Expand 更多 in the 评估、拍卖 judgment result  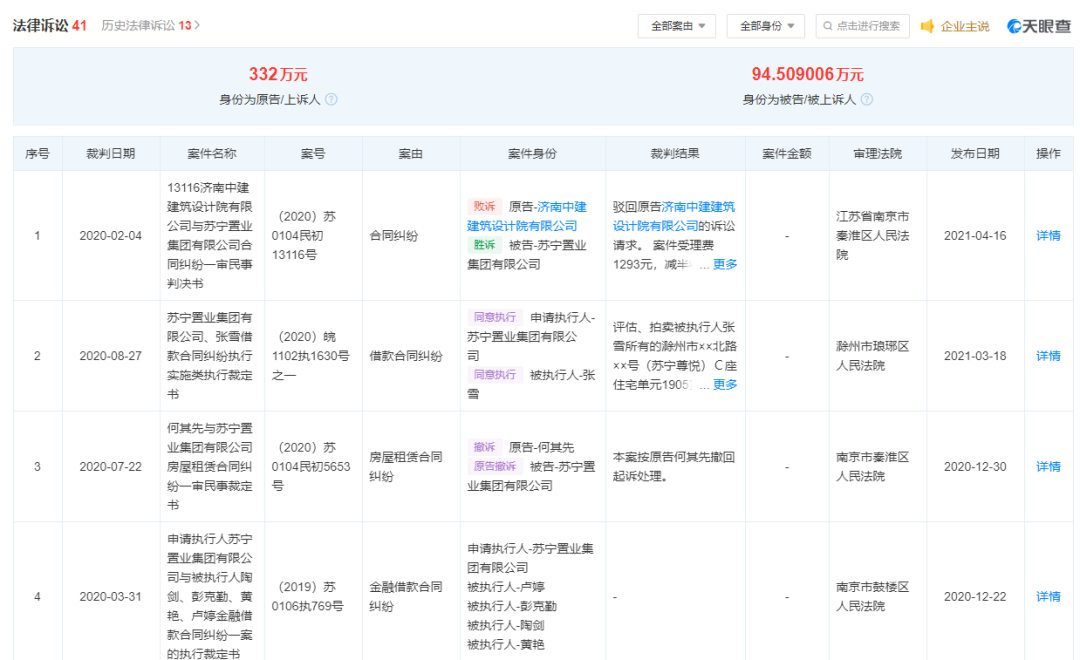(725, 384)
